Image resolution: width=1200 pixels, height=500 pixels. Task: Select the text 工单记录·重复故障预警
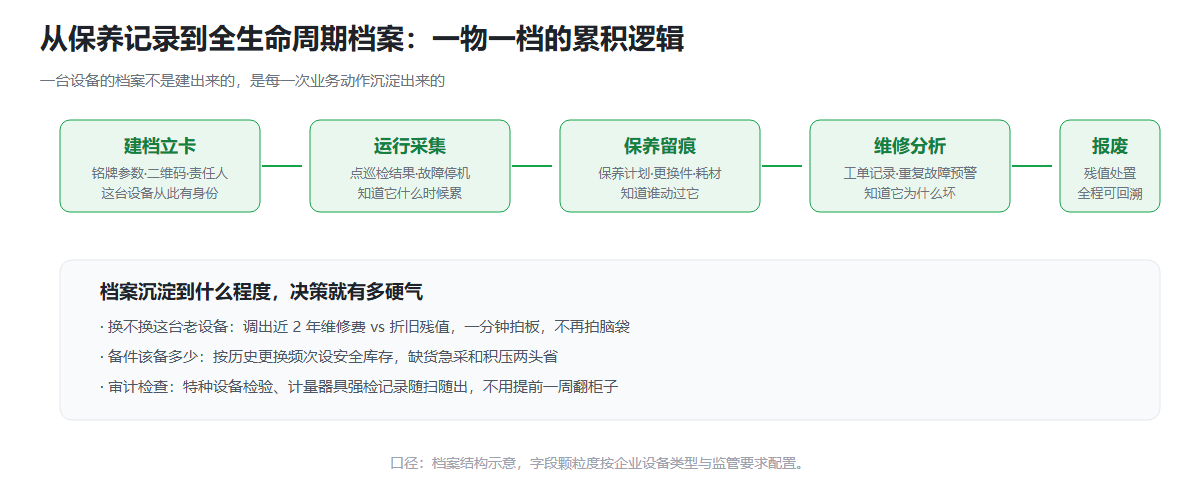910,173
